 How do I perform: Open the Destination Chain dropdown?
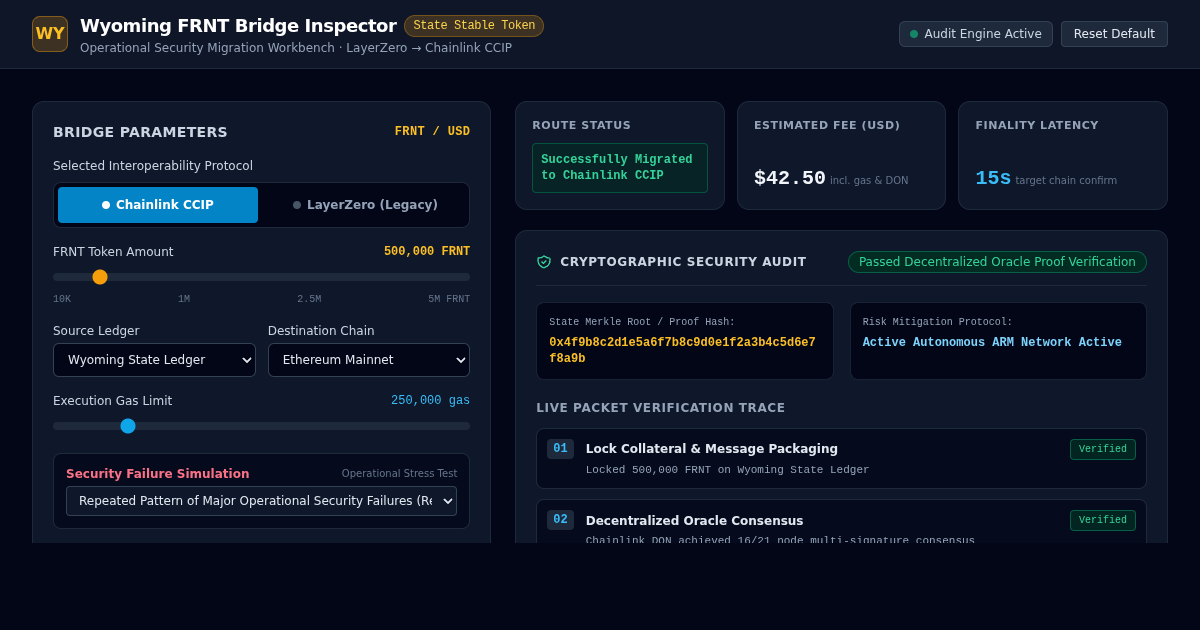click(369, 360)
